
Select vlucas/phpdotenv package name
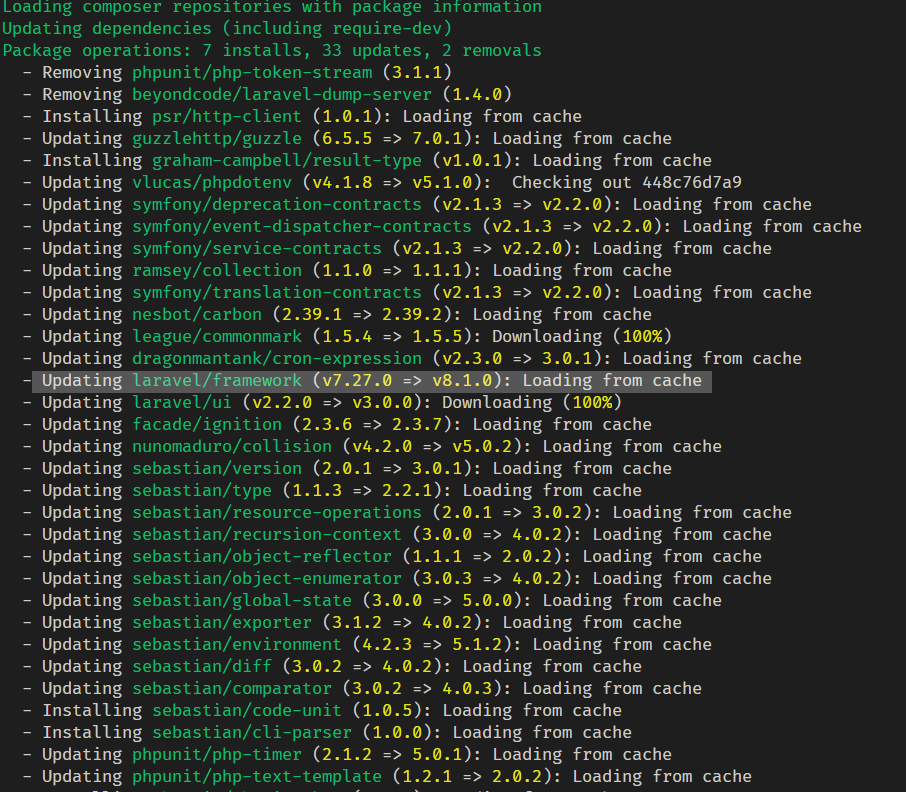click(x=211, y=183)
